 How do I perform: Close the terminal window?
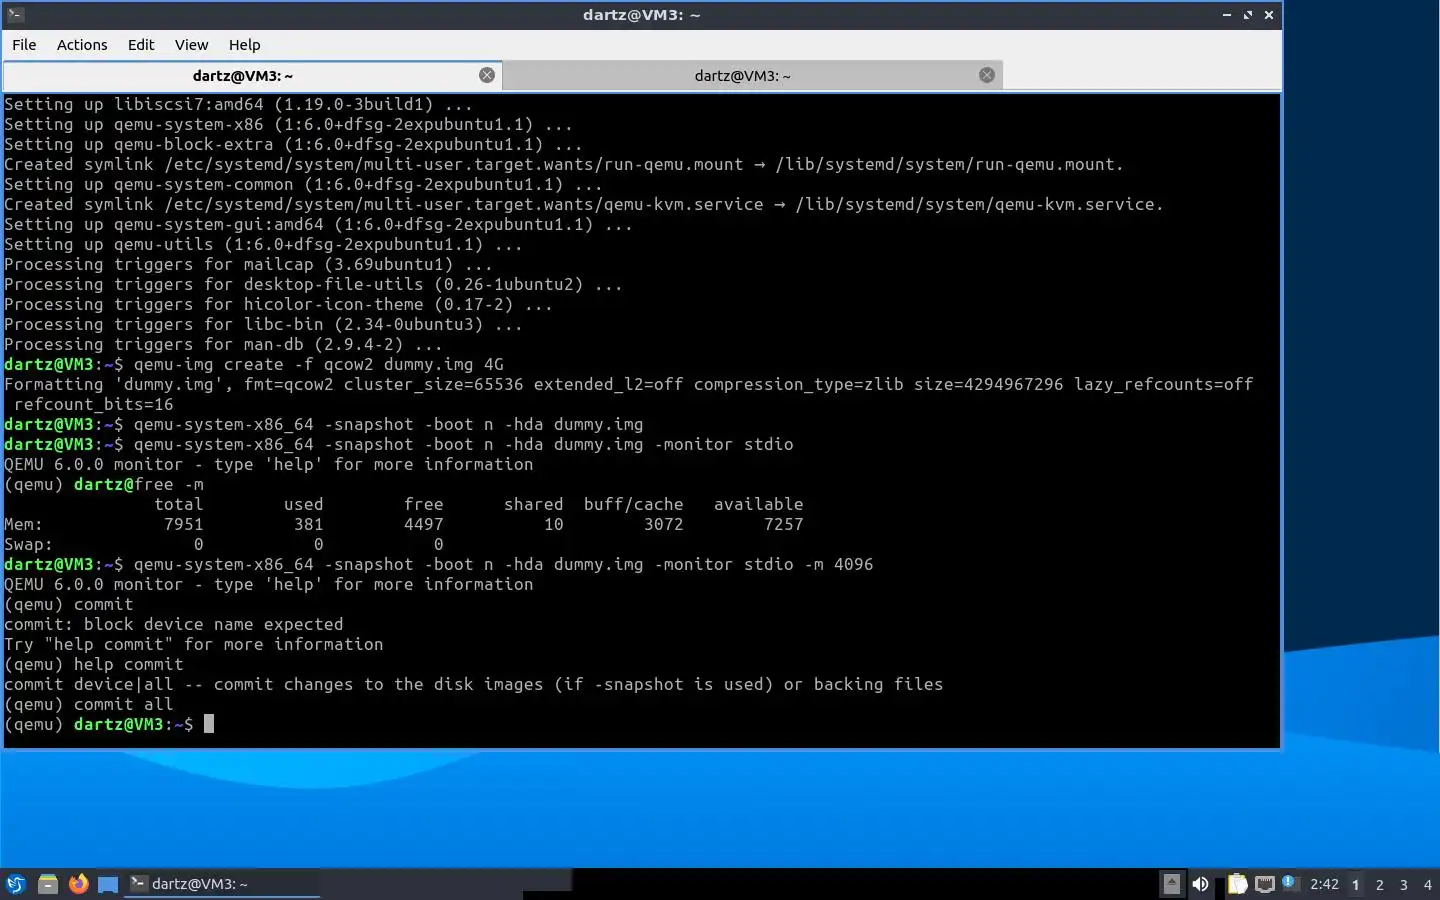tap(1269, 15)
